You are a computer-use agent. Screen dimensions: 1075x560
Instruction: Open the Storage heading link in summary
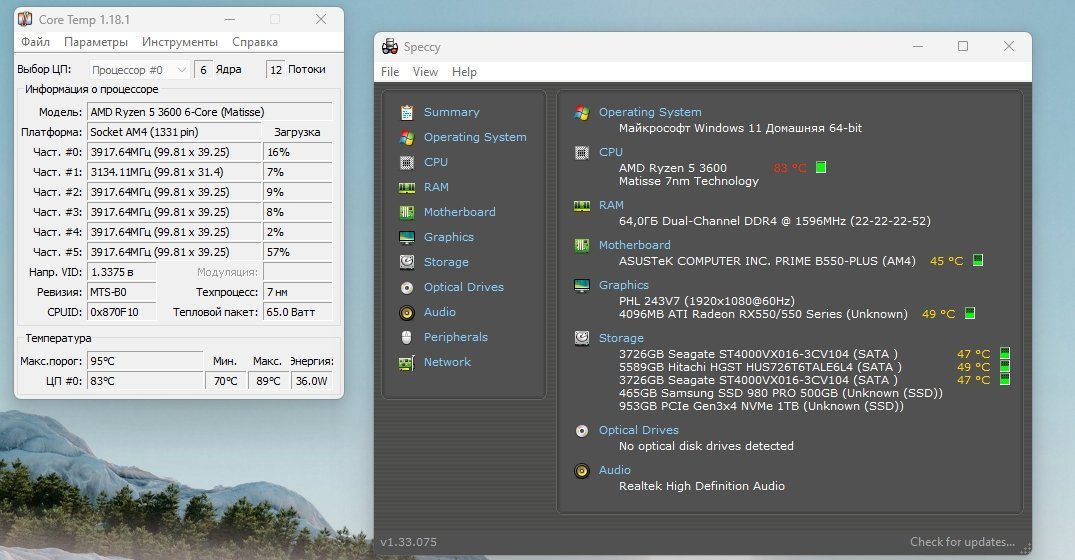click(621, 338)
